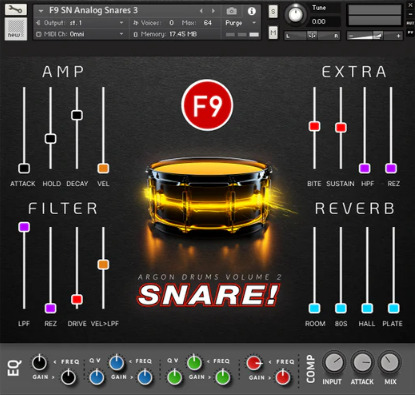The image size is (415, 395).
Task: Click the camera snapshot icon
Action: pos(231,11)
